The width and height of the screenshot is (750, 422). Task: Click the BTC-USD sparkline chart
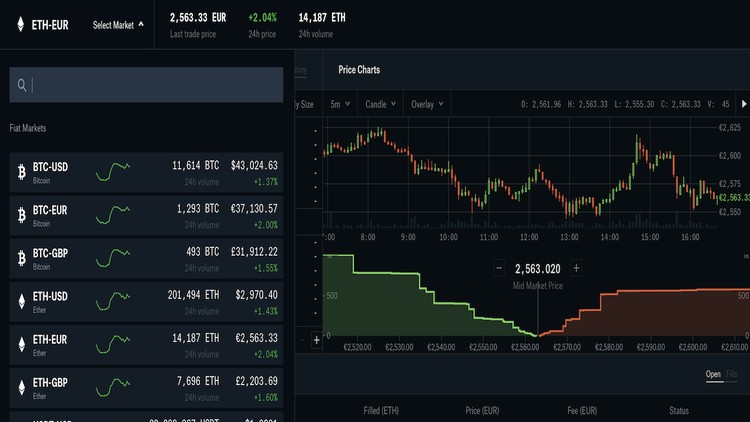pyautogui.click(x=113, y=172)
